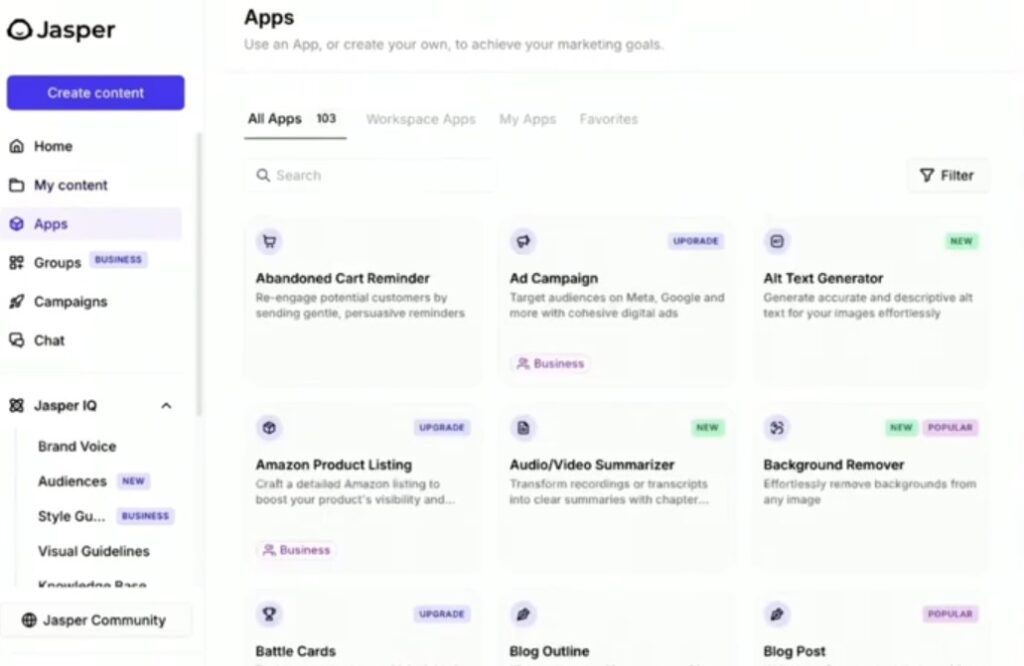Click the Alt Text Generator icon
This screenshot has width=1024, height=666.
pyautogui.click(x=777, y=242)
